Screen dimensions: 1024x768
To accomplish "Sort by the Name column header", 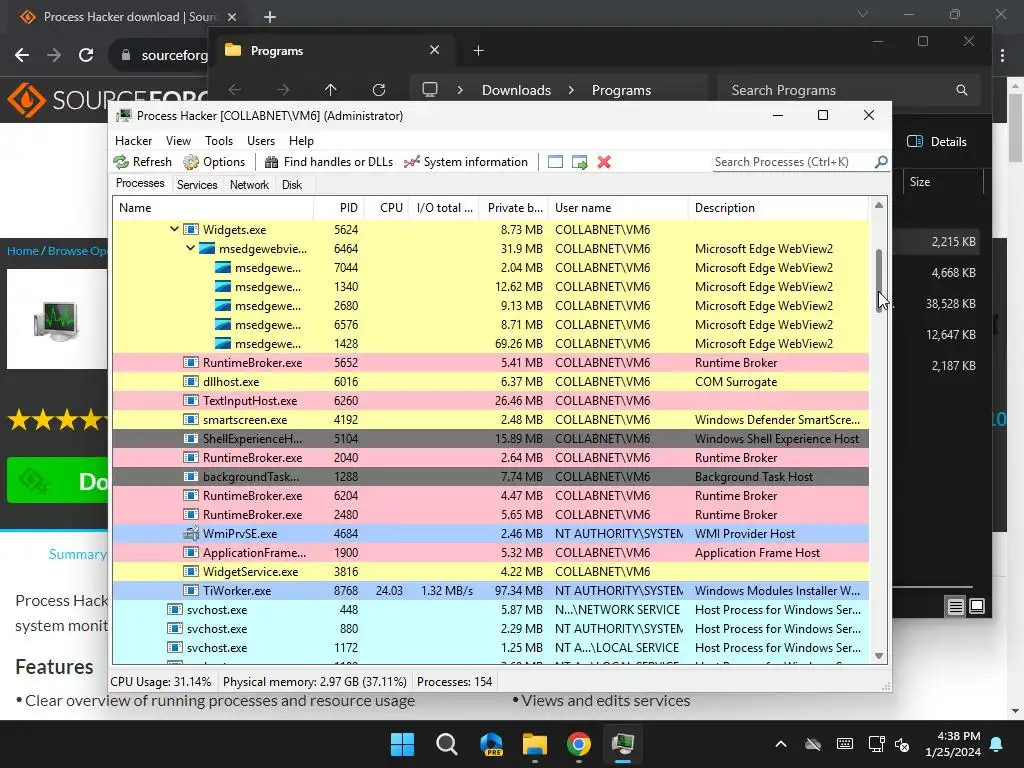I will pos(213,208).
